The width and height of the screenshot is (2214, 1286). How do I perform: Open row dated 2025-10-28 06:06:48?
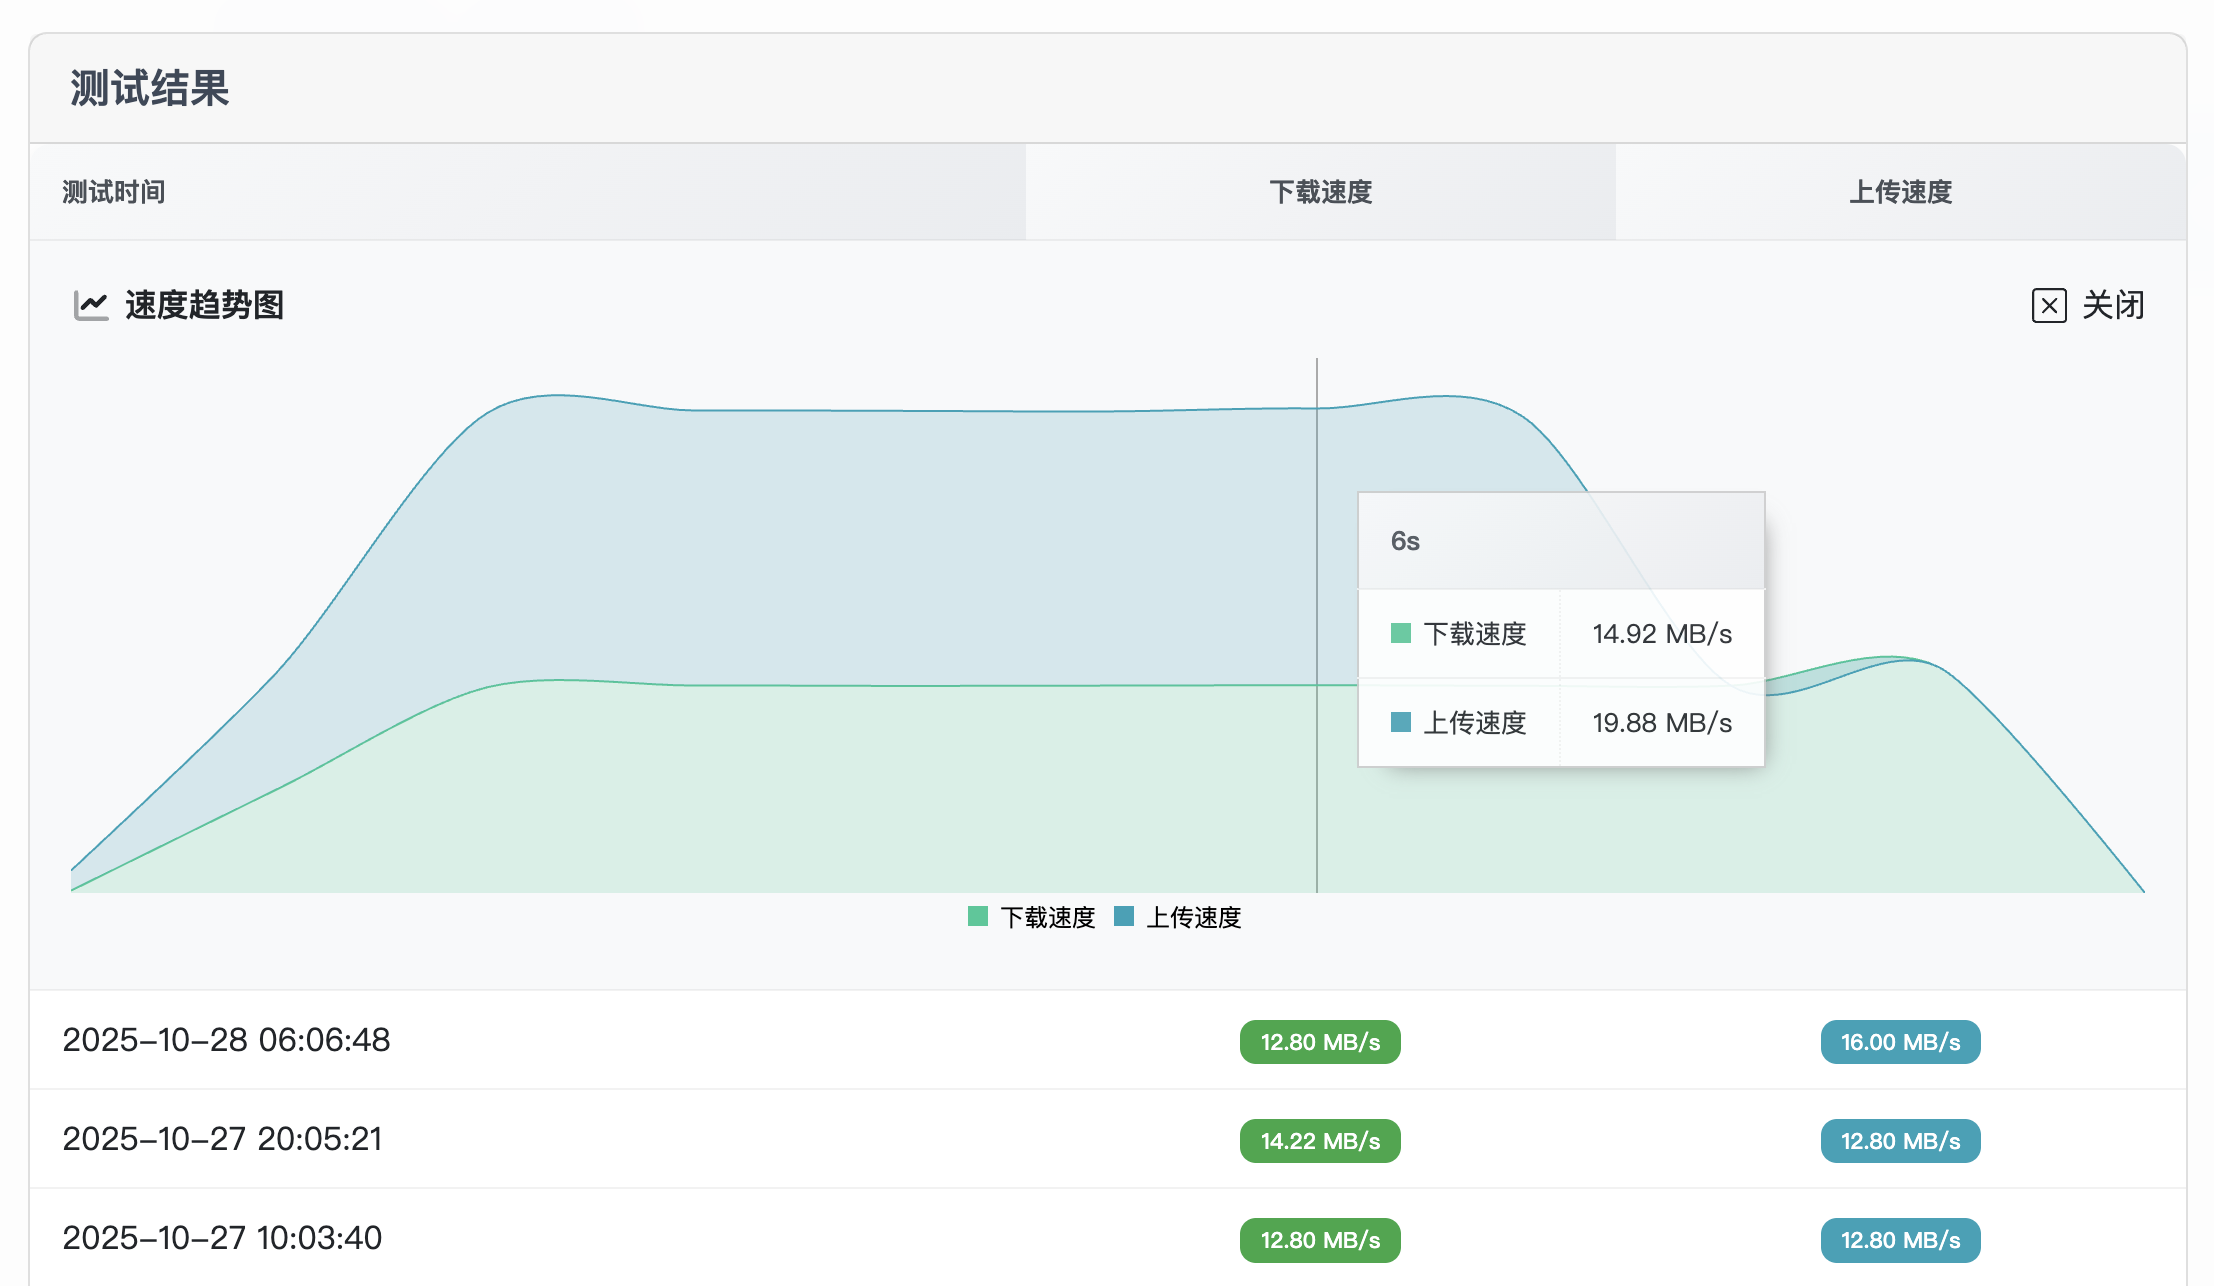tap(227, 1040)
